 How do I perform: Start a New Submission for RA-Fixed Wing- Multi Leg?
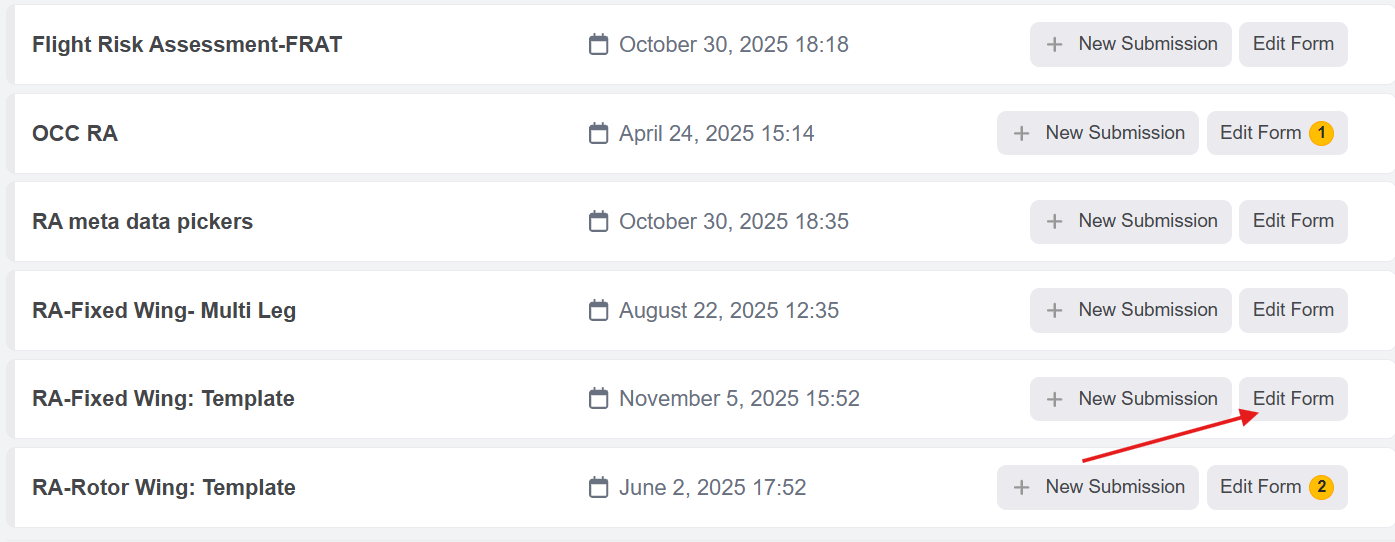point(1130,311)
